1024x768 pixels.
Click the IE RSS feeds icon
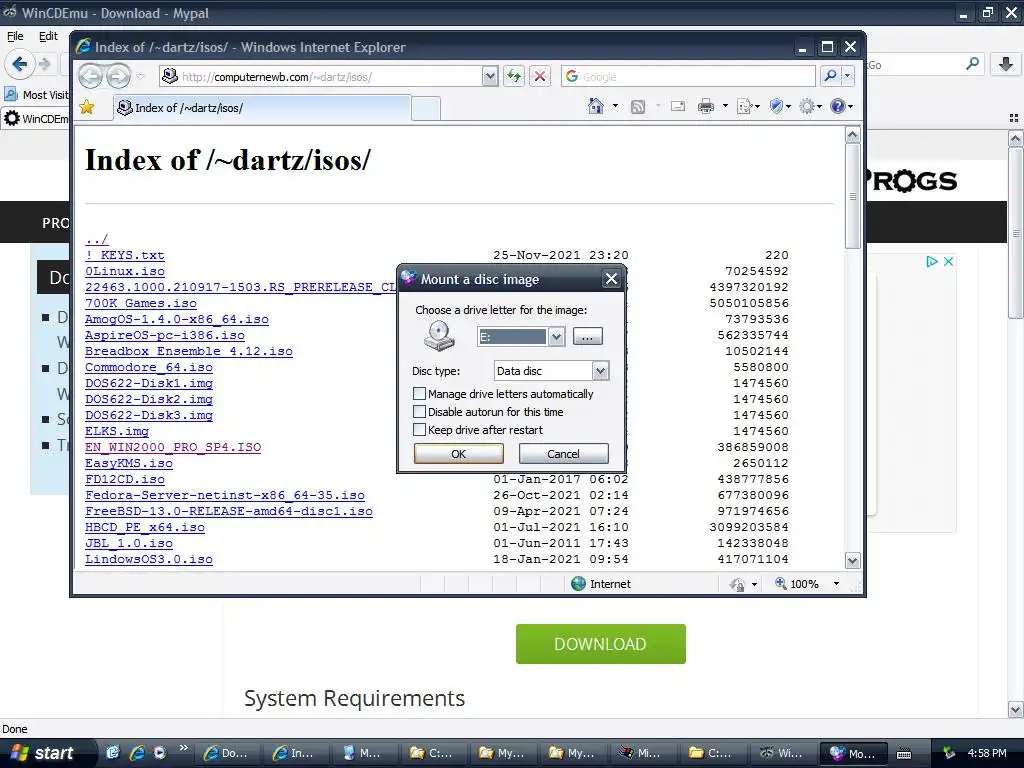(x=638, y=106)
